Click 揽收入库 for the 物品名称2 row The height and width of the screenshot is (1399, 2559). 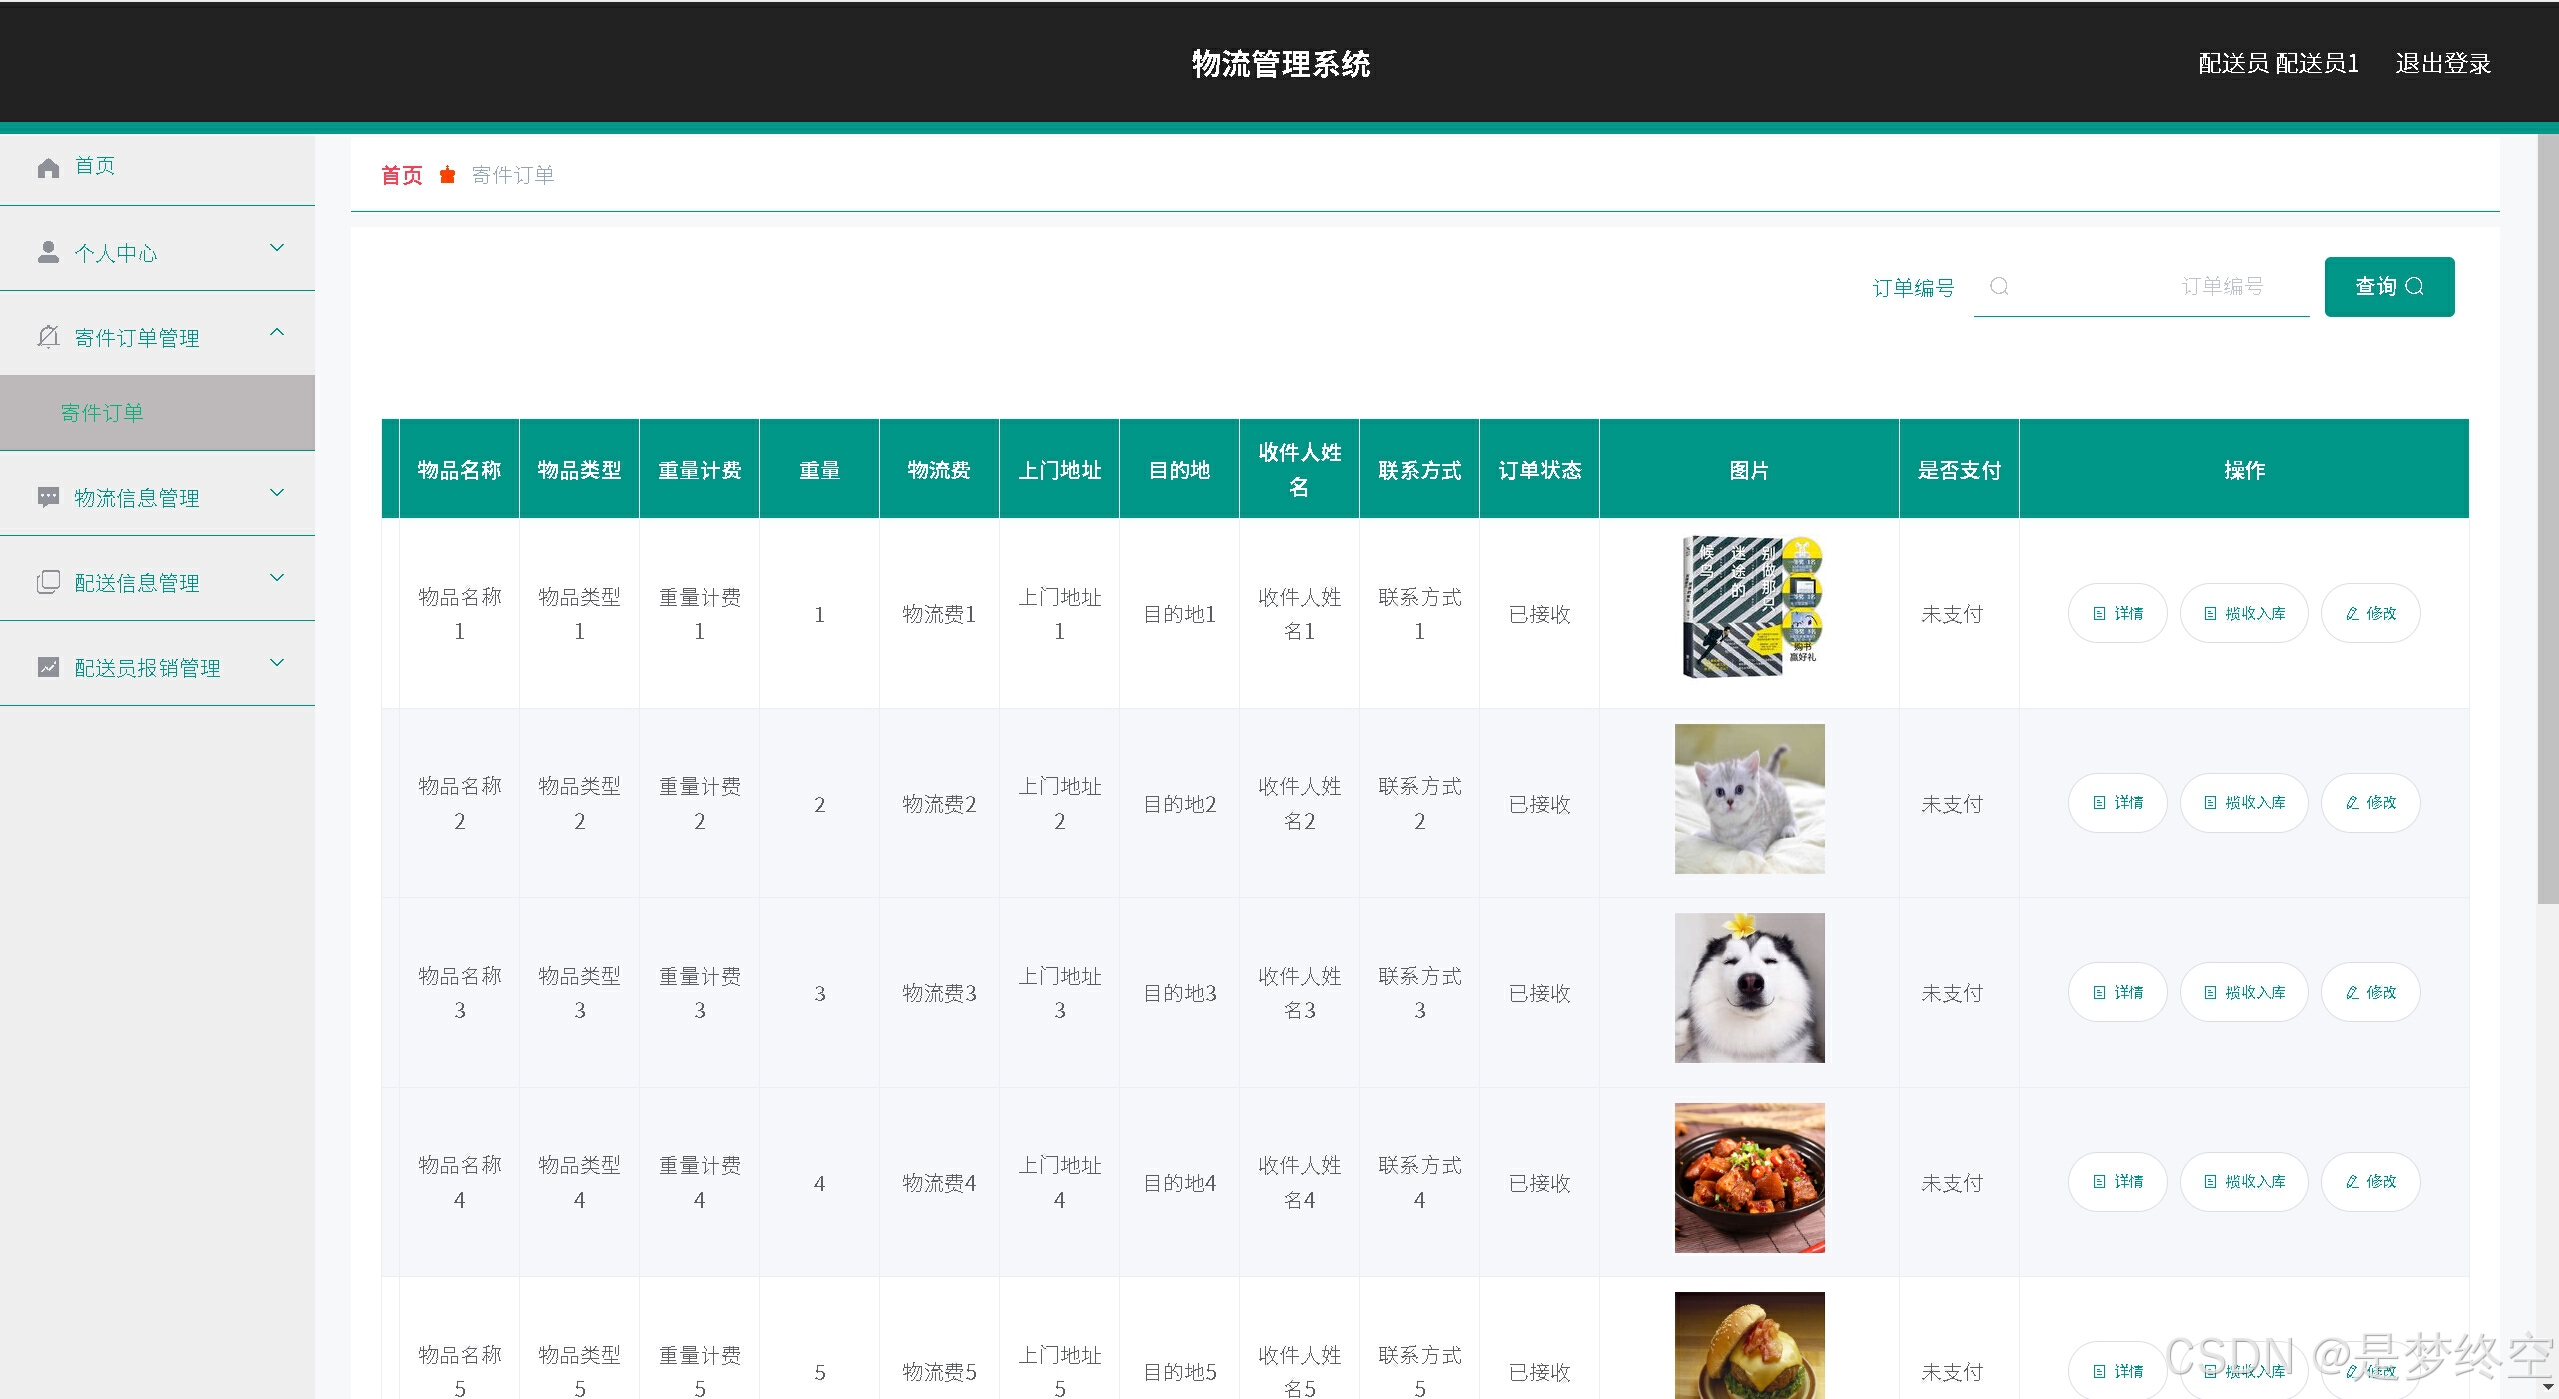pos(2244,803)
